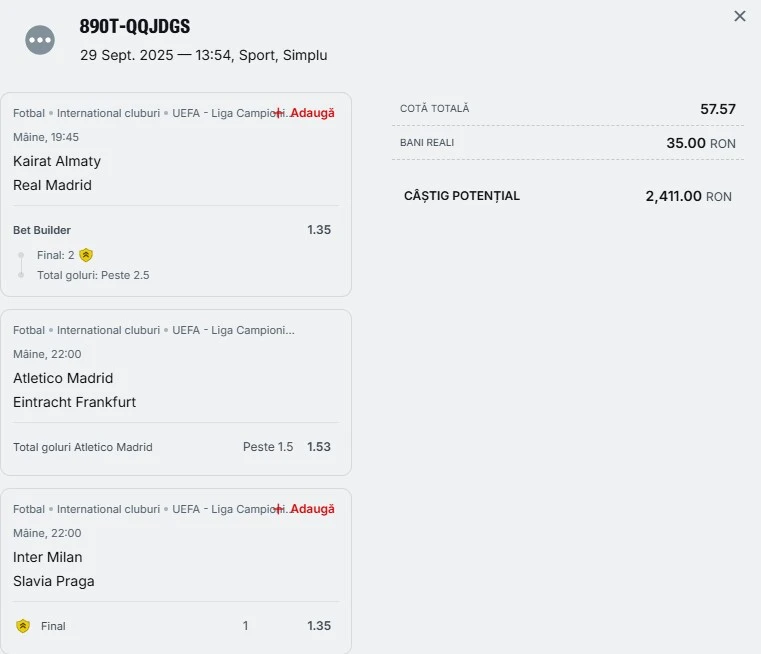Click the shield icon in Inter Milan card

click(x=23, y=626)
